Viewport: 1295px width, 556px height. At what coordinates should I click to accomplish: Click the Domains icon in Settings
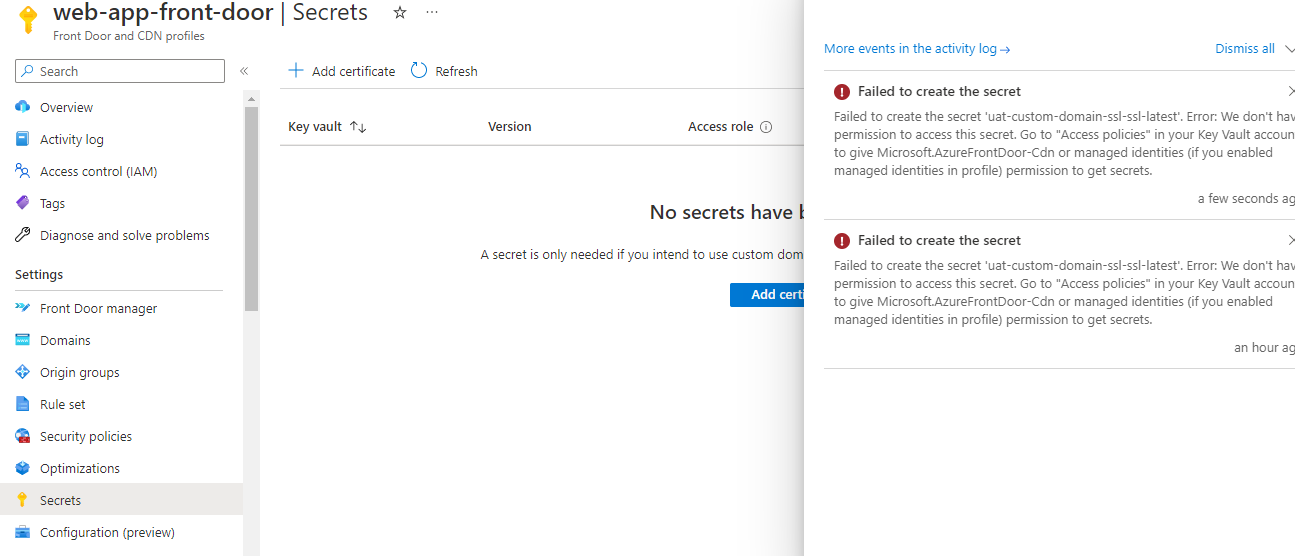pyautogui.click(x=23, y=340)
